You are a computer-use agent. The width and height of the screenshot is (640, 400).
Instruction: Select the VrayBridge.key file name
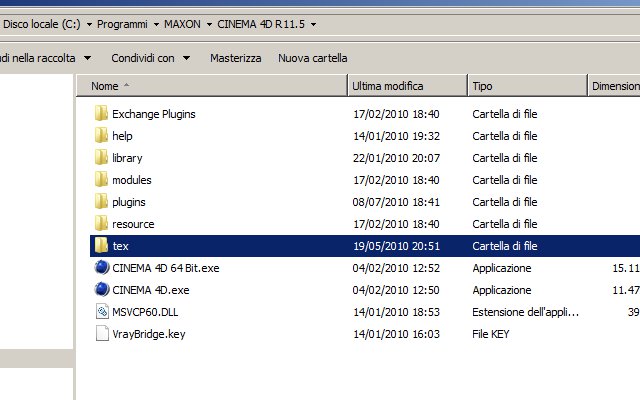coord(149,334)
